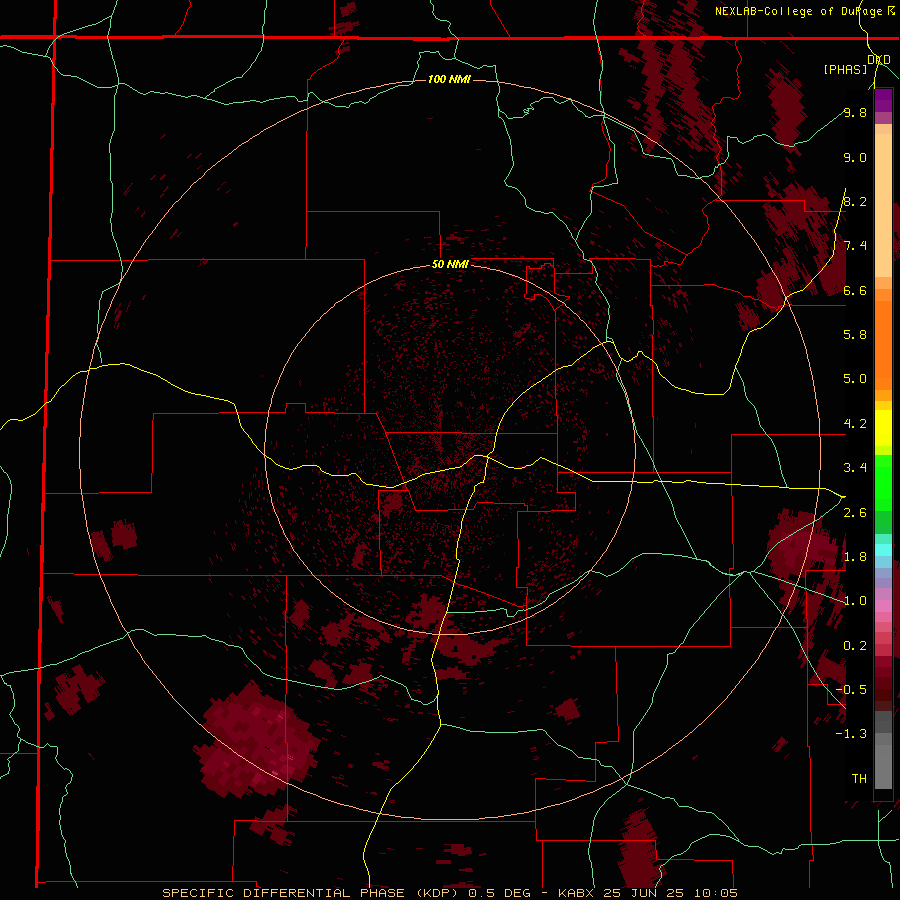Click the NEXLAB-College of DuPage credit text

click(799, 11)
